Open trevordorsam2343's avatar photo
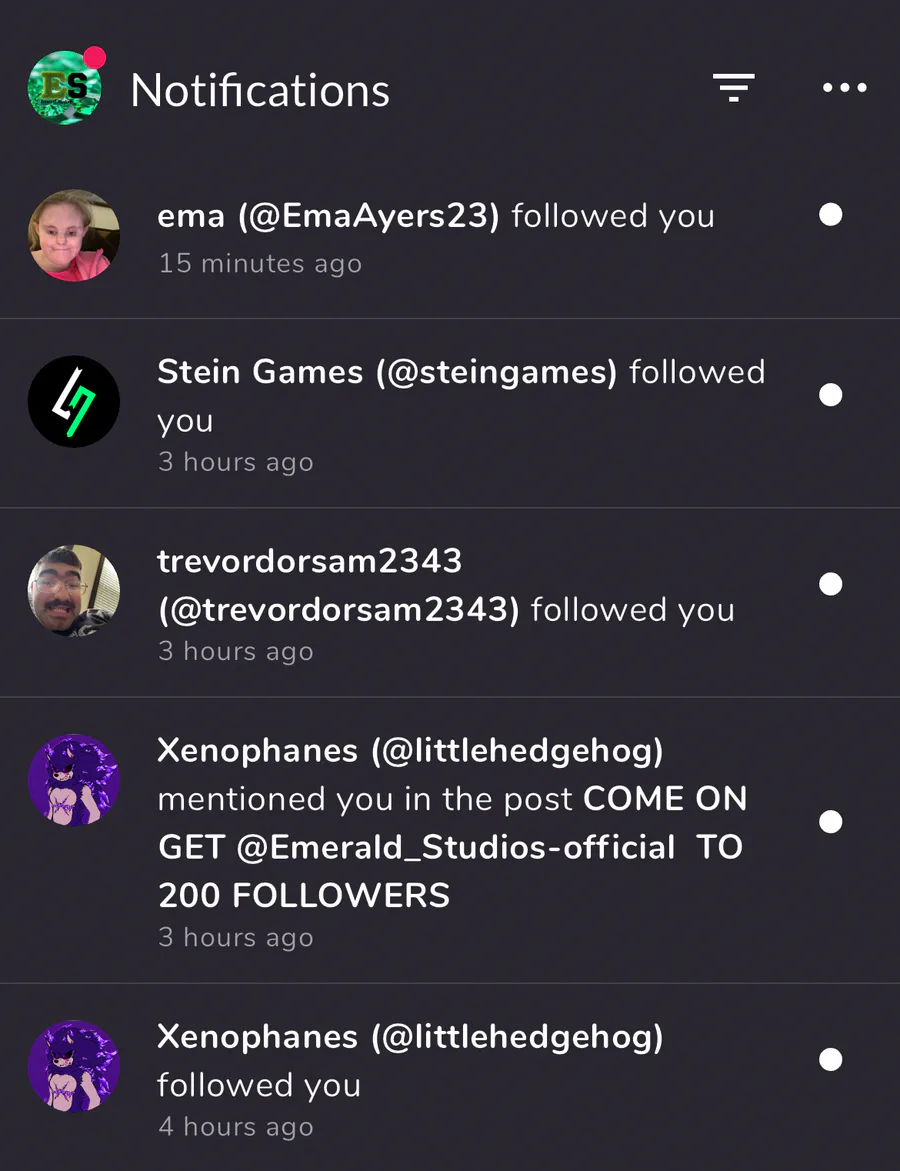The image size is (900, 1171). pyautogui.click(x=74, y=591)
